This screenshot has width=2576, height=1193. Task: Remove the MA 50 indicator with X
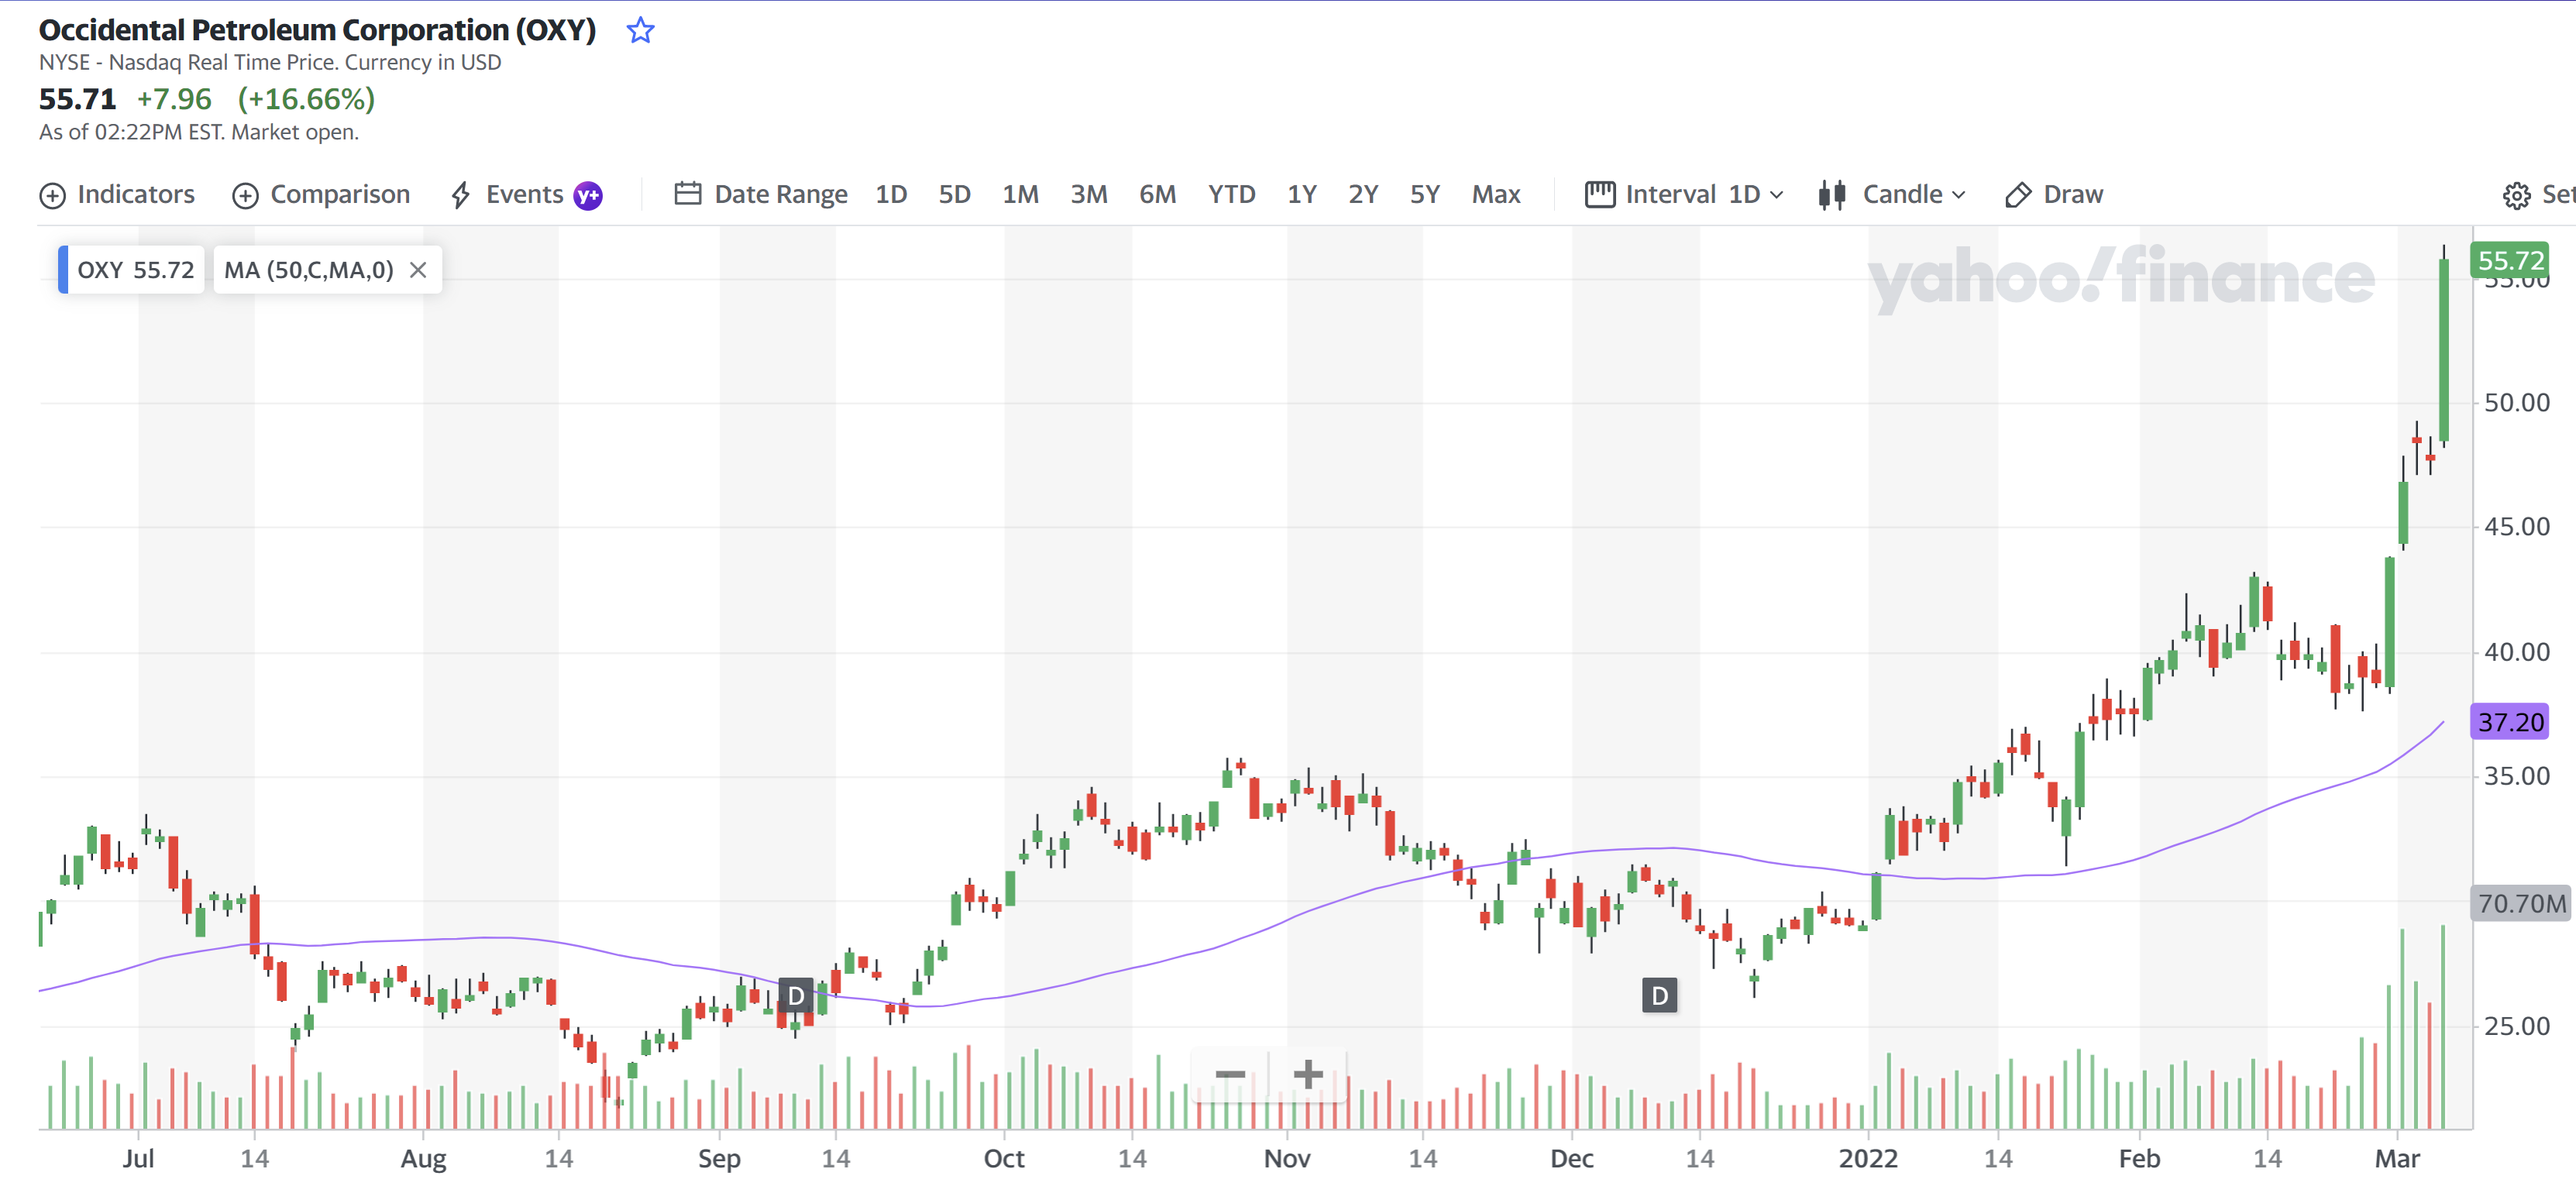pyautogui.click(x=418, y=270)
